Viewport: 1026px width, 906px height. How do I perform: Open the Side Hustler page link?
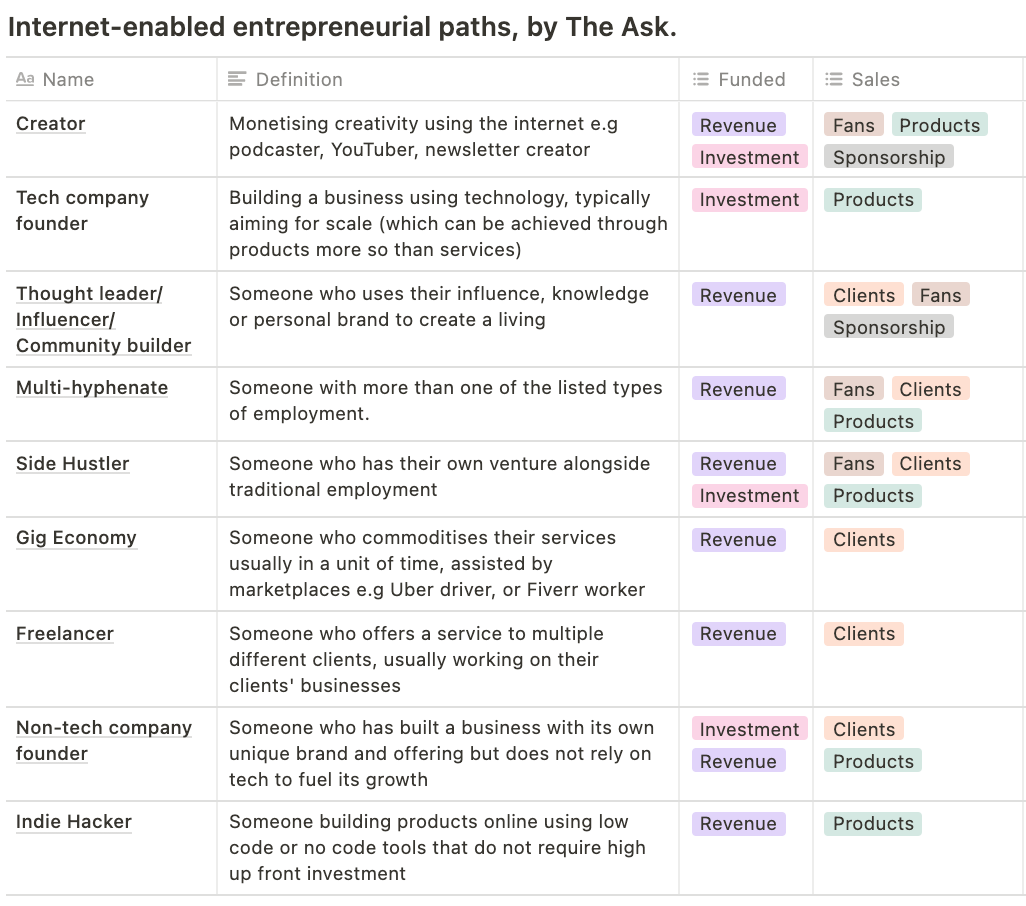pyautogui.click(x=72, y=463)
